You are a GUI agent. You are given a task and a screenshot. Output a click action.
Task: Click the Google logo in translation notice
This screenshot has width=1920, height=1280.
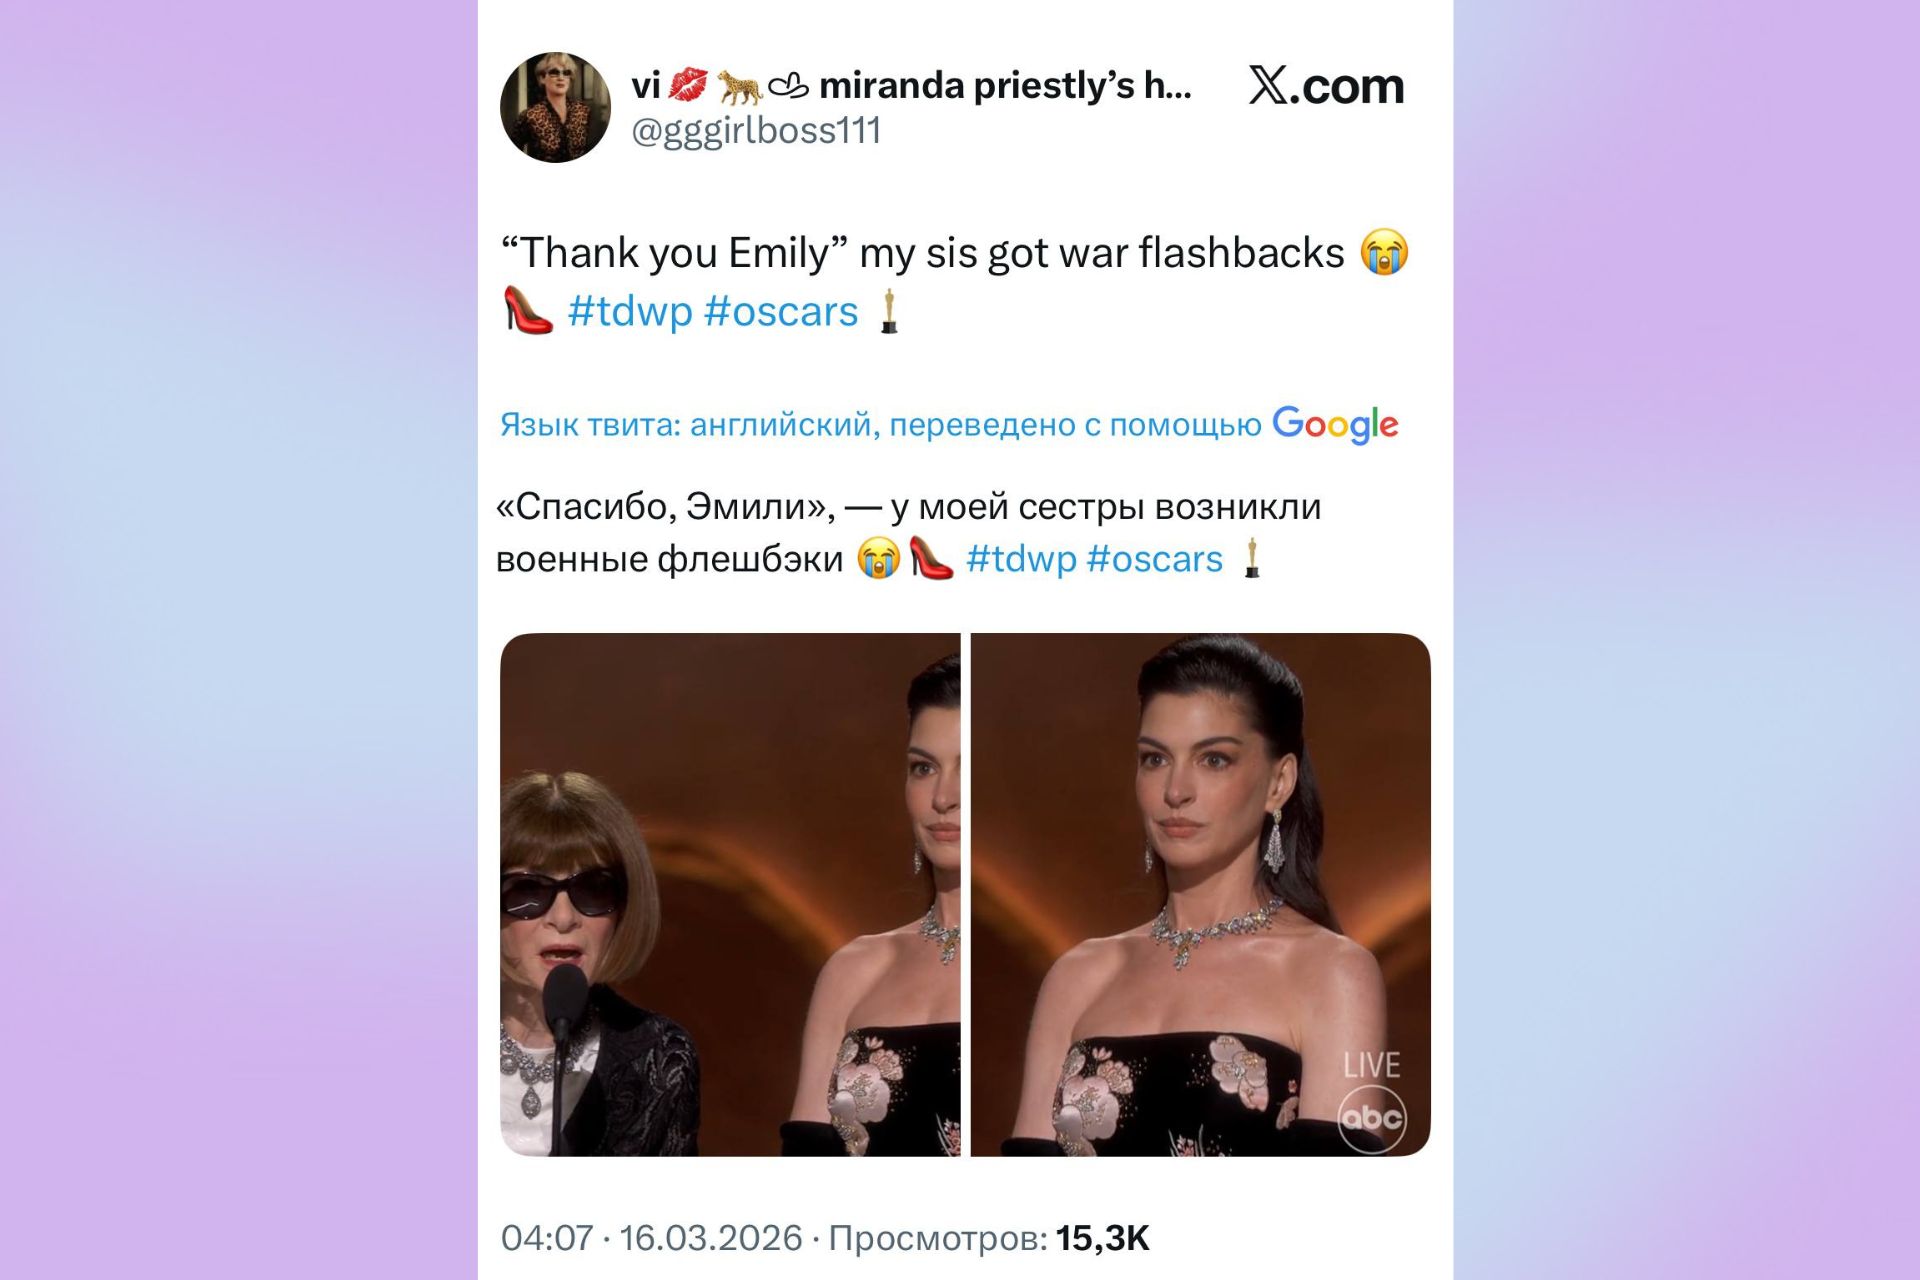(1335, 425)
